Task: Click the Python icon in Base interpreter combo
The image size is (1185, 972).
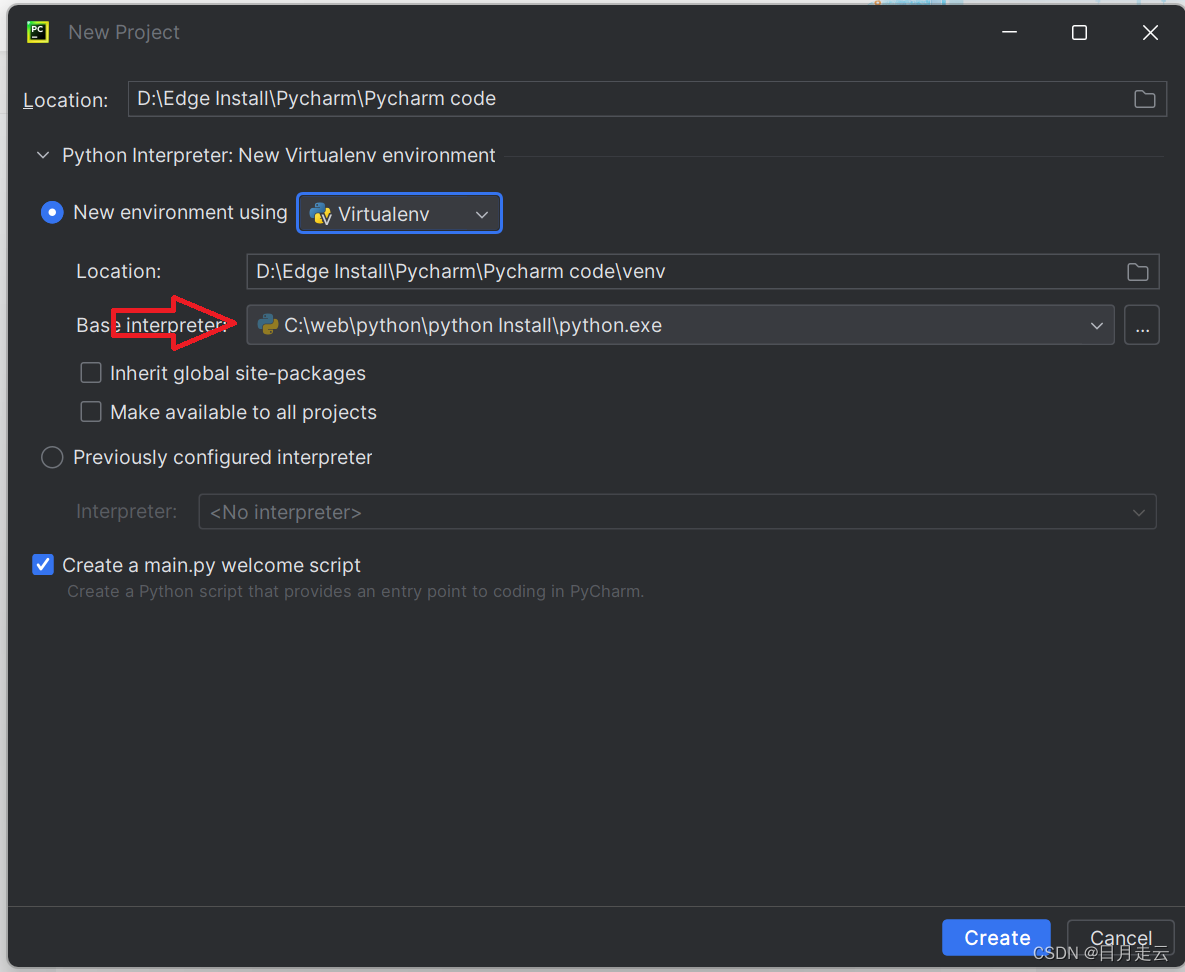Action: [x=268, y=325]
